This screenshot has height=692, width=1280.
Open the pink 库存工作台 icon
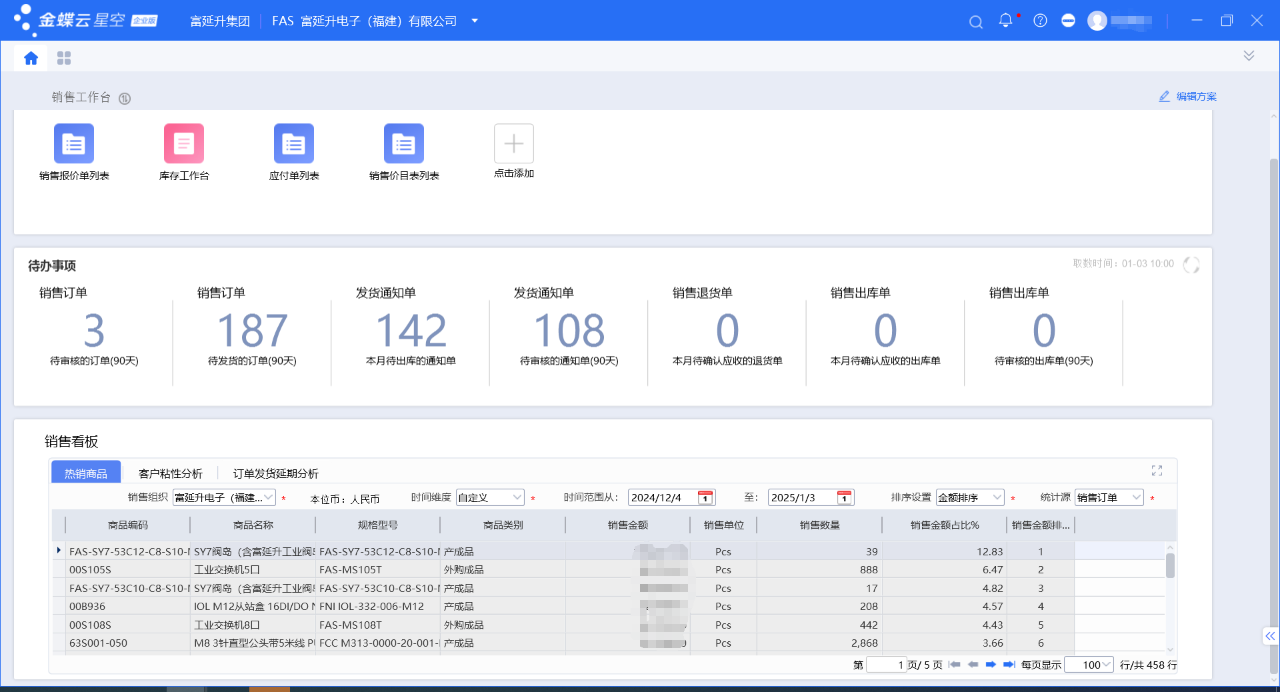184,144
